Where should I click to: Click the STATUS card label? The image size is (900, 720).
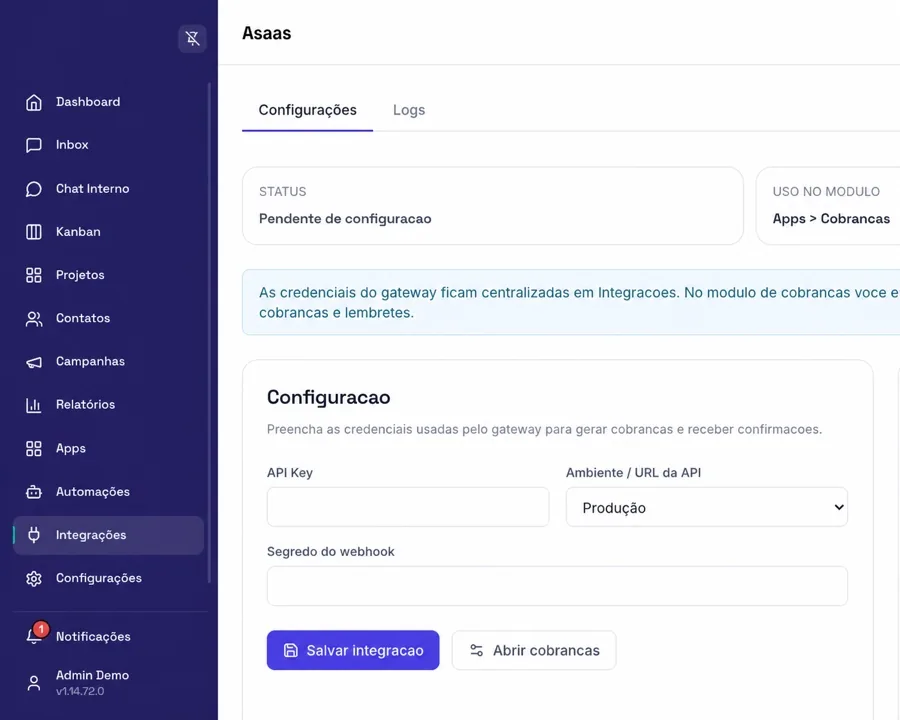(x=282, y=192)
